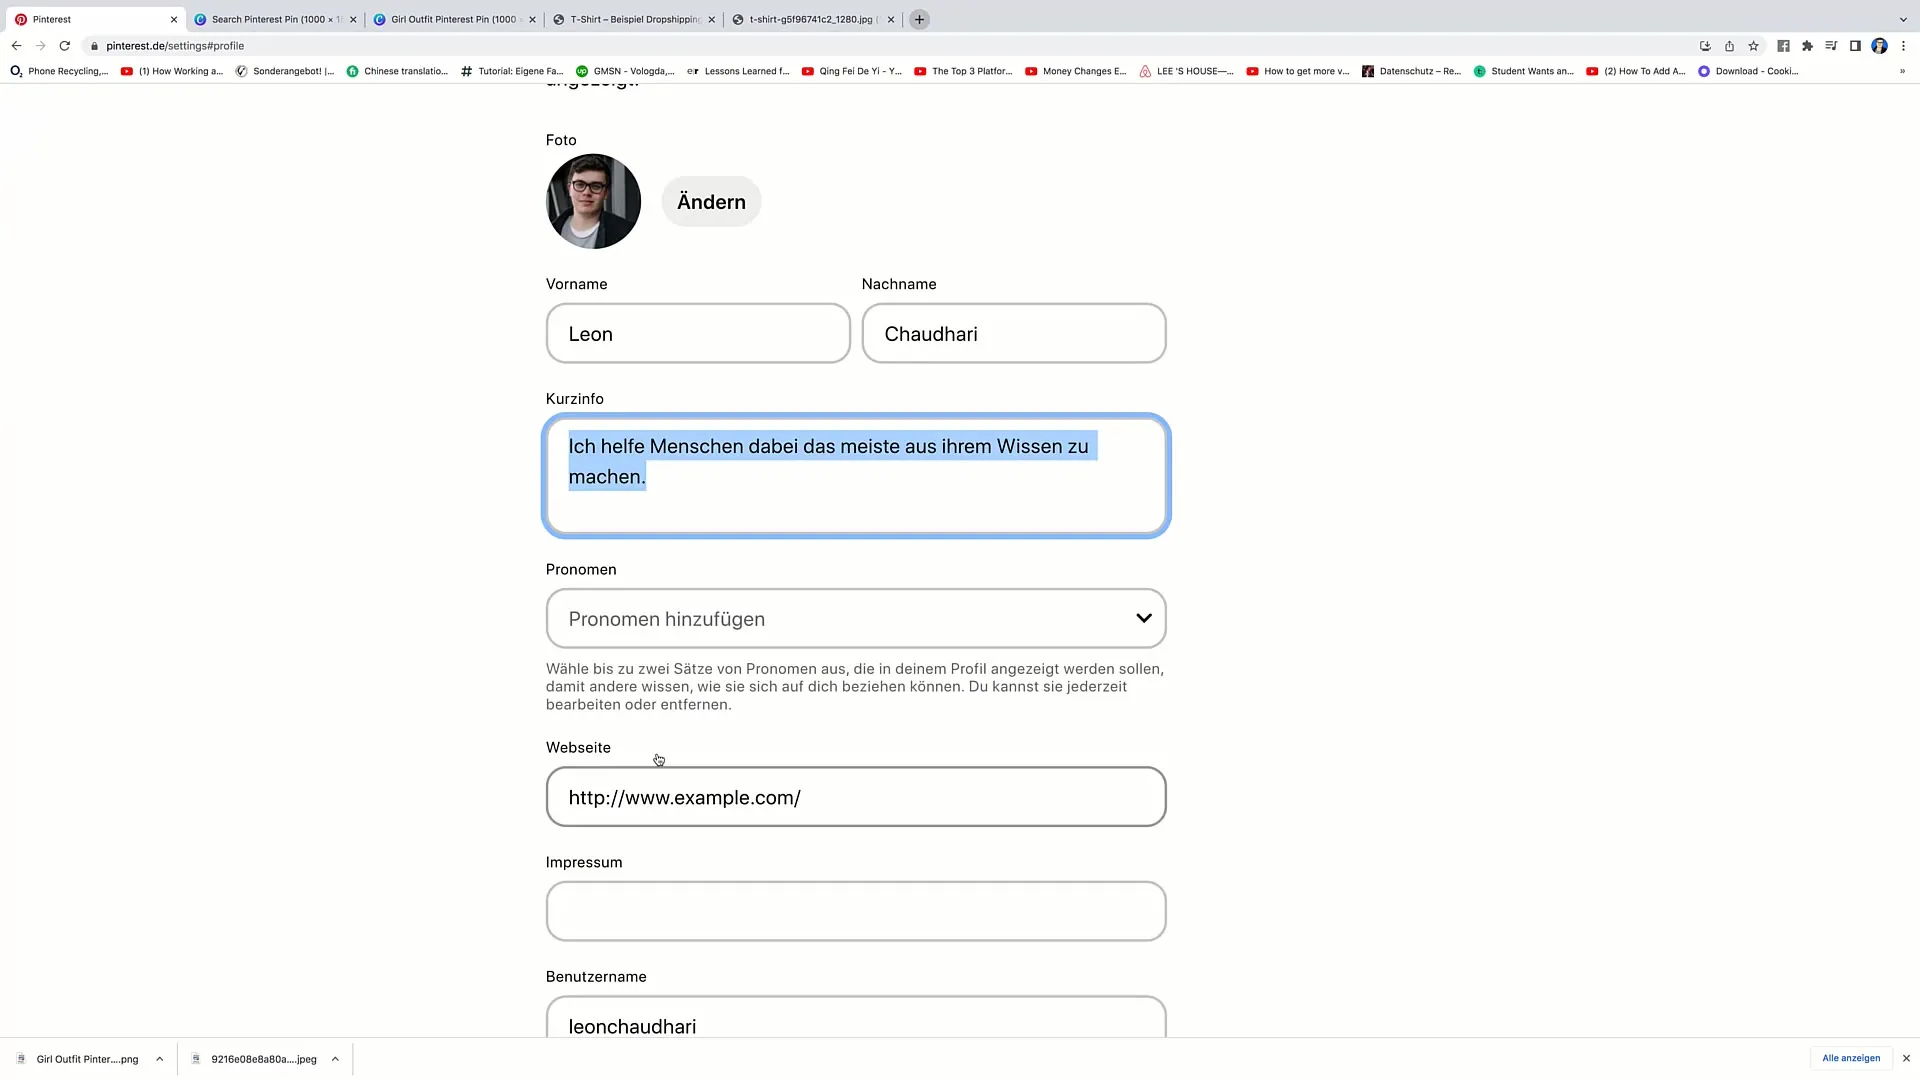Click the Webseite URL input field
Screen dimensions: 1920x1080
tap(856, 797)
